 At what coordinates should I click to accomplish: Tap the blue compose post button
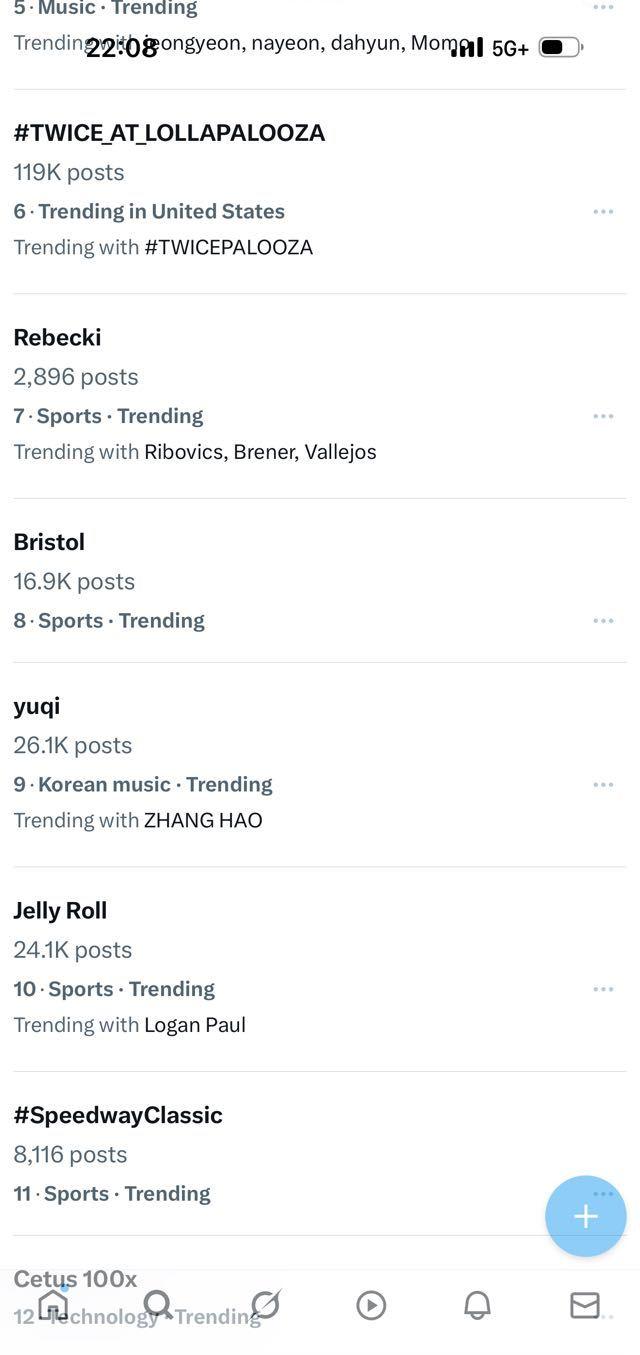pyautogui.click(x=586, y=1216)
